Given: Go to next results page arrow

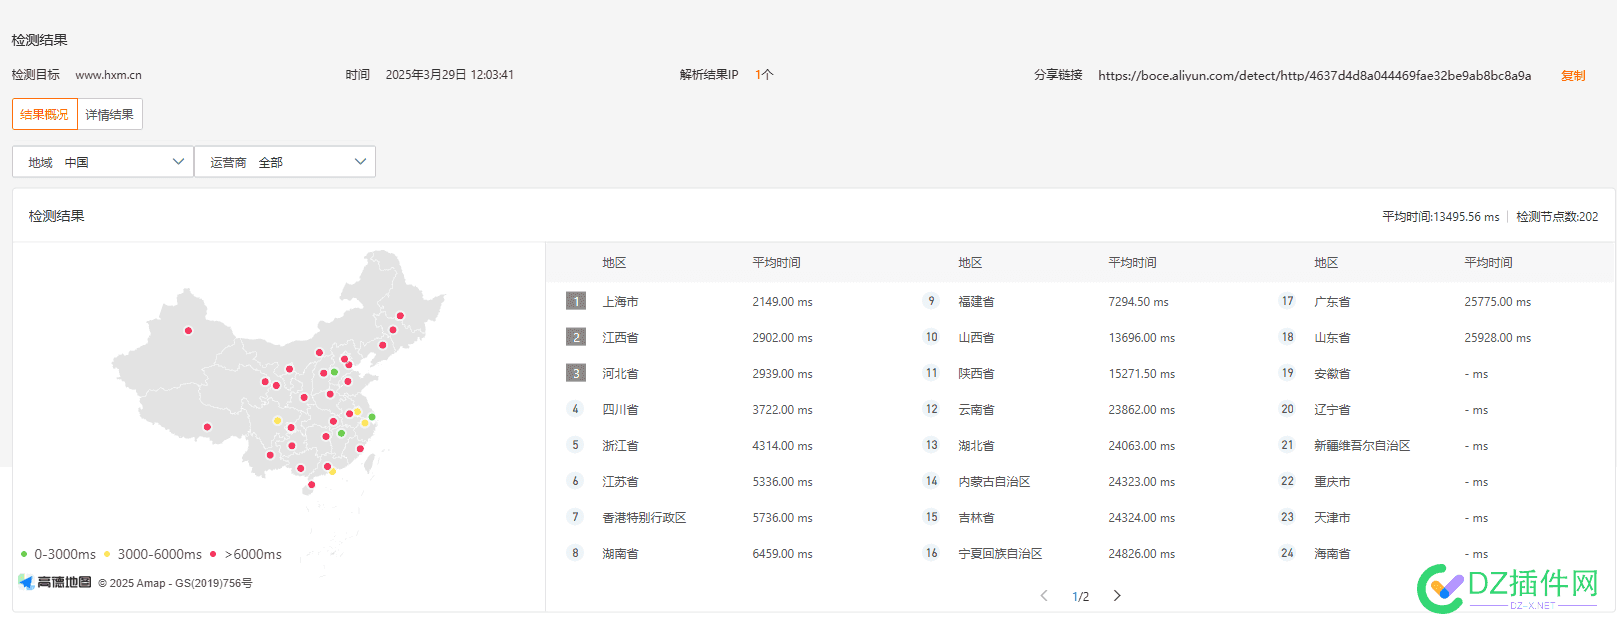Looking at the screenshot, I should pos(1117,596).
